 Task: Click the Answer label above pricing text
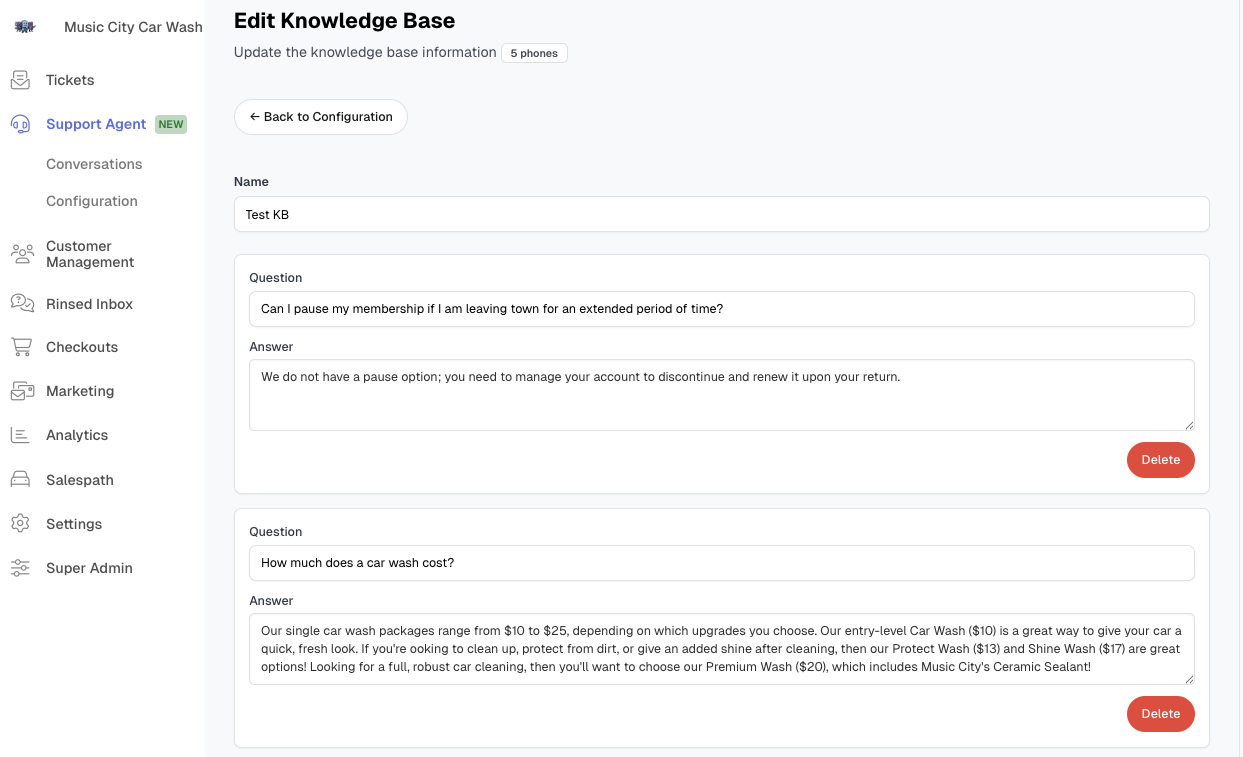(271, 601)
